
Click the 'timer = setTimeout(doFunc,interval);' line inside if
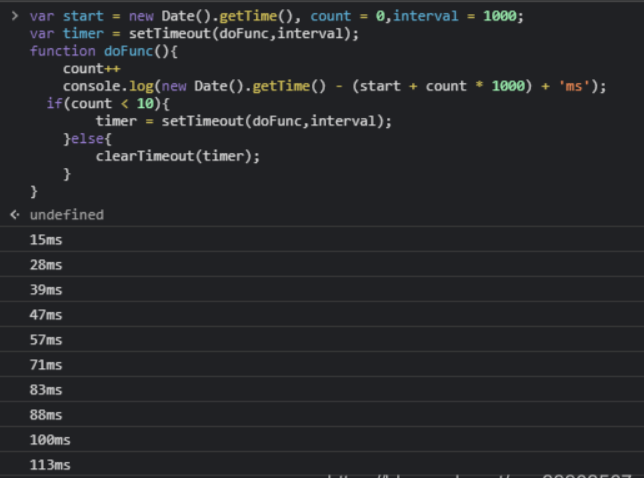(244, 121)
